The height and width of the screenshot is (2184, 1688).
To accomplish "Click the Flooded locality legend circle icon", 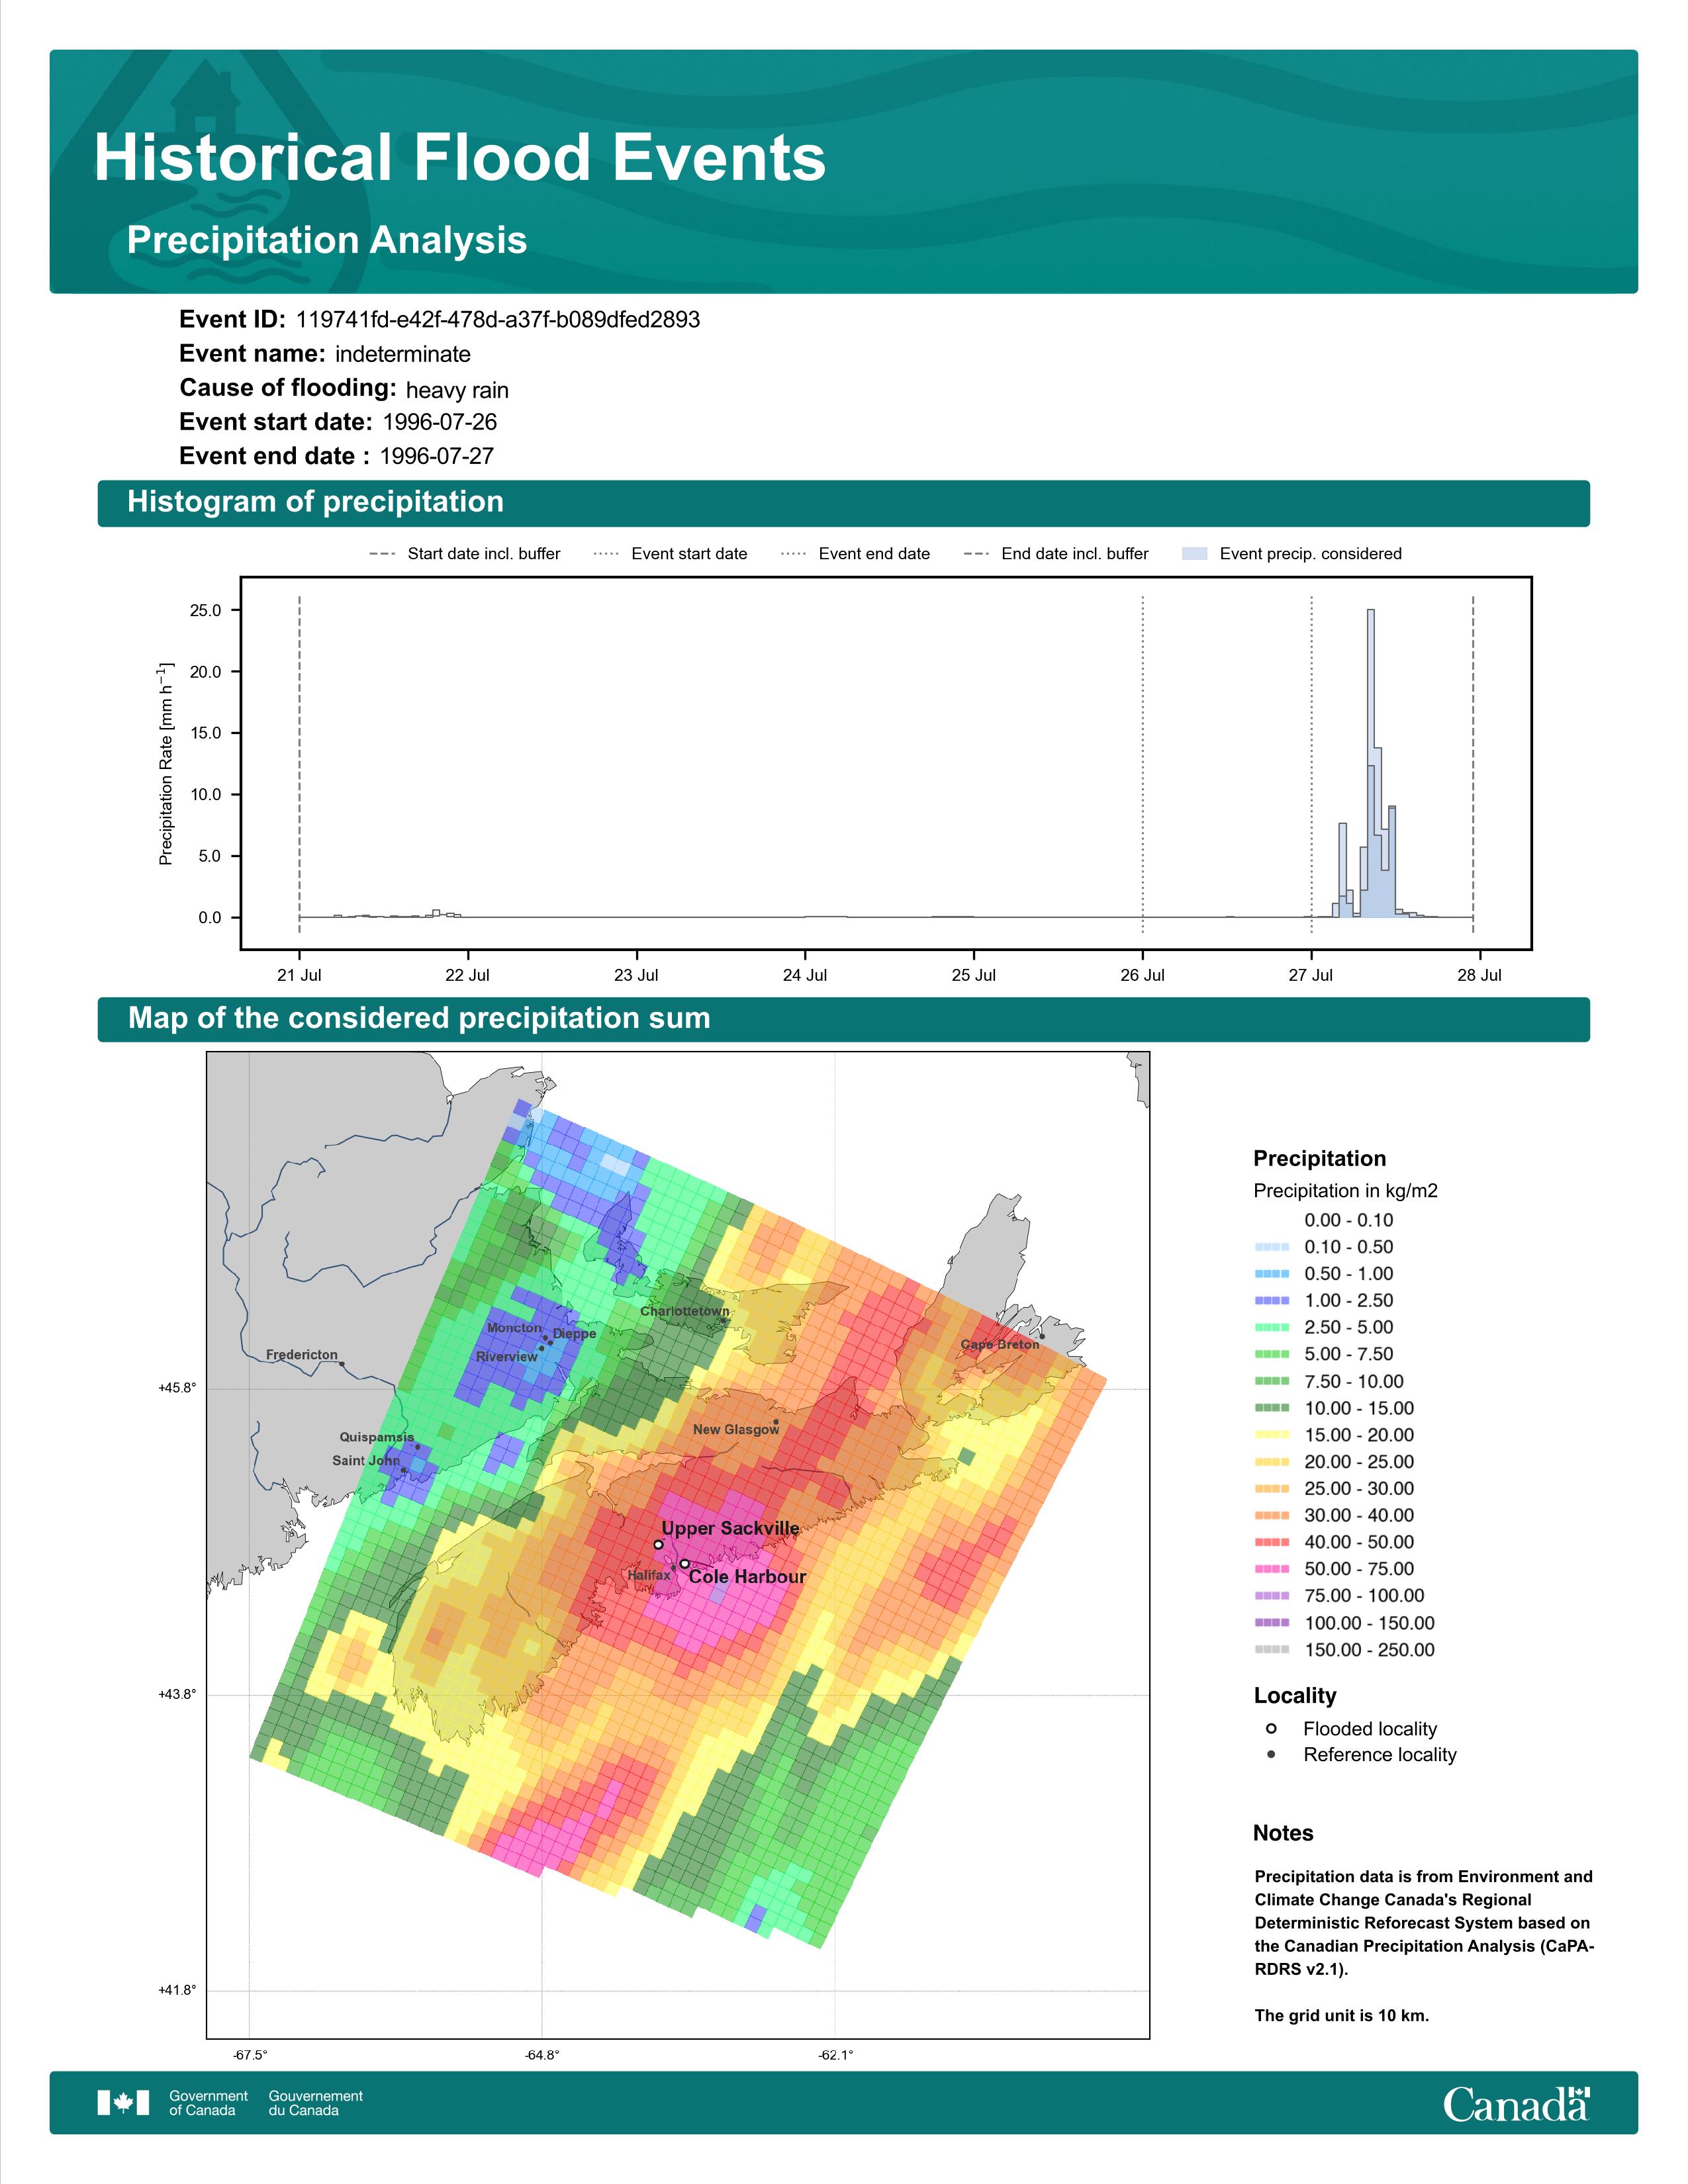I will click(1271, 1729).
